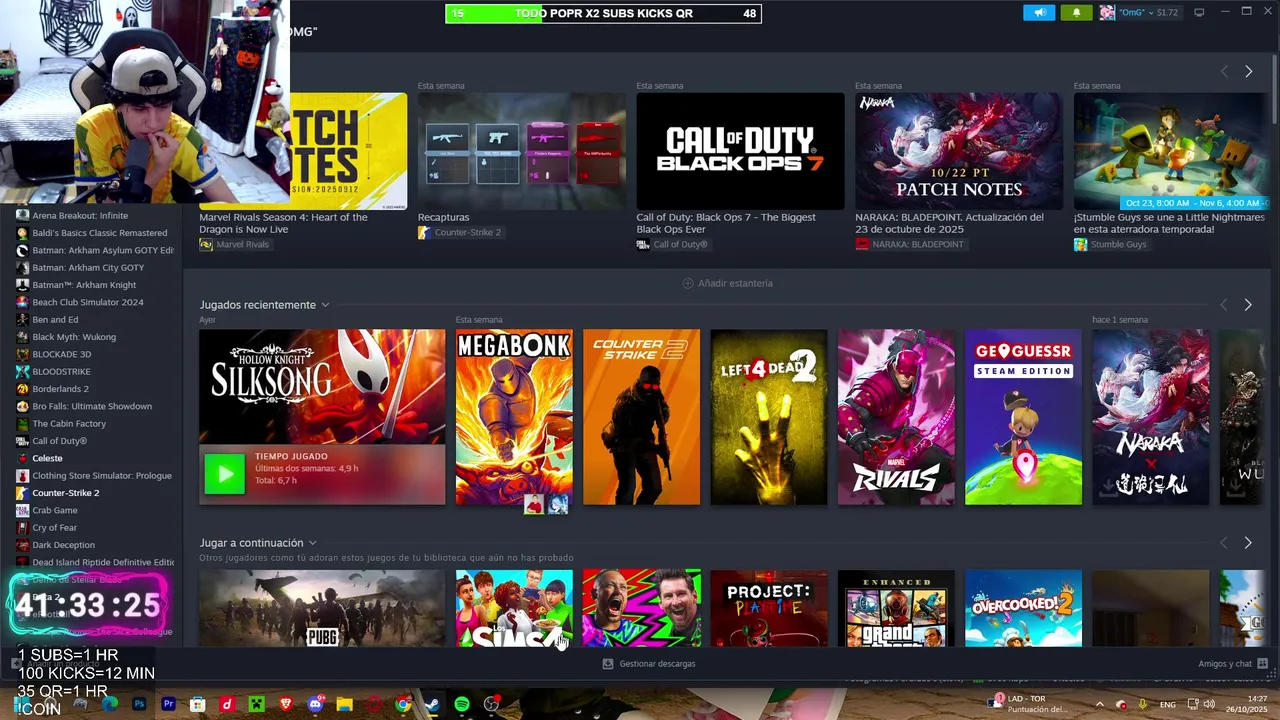The image size is (1280, 720).
Task: Select the Left 4 Dead 2 cover
Action: pyautogui.click(x=769, y=417)
